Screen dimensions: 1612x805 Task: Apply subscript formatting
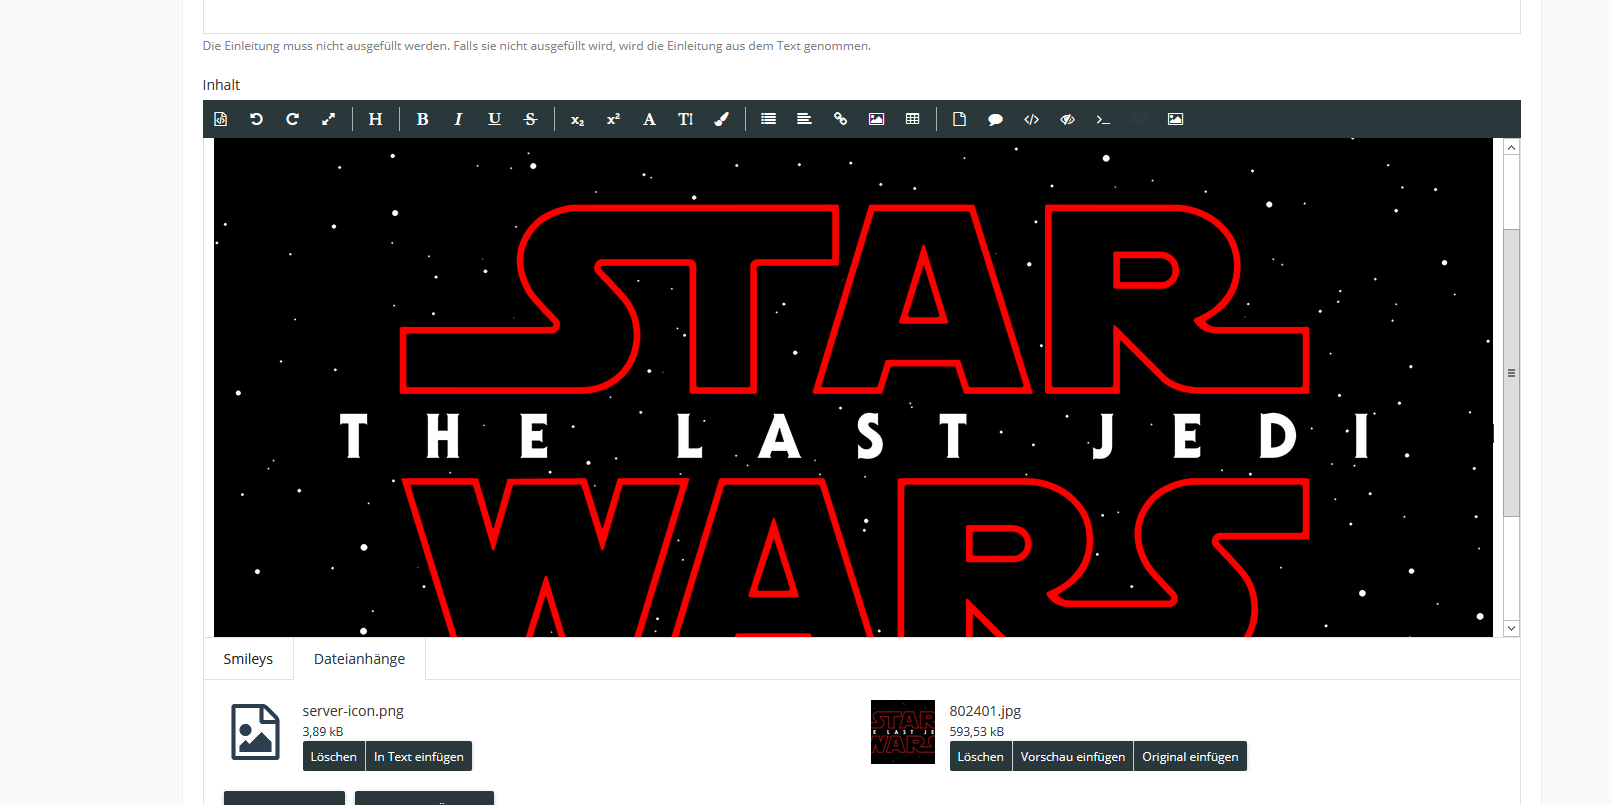point(577,119)
